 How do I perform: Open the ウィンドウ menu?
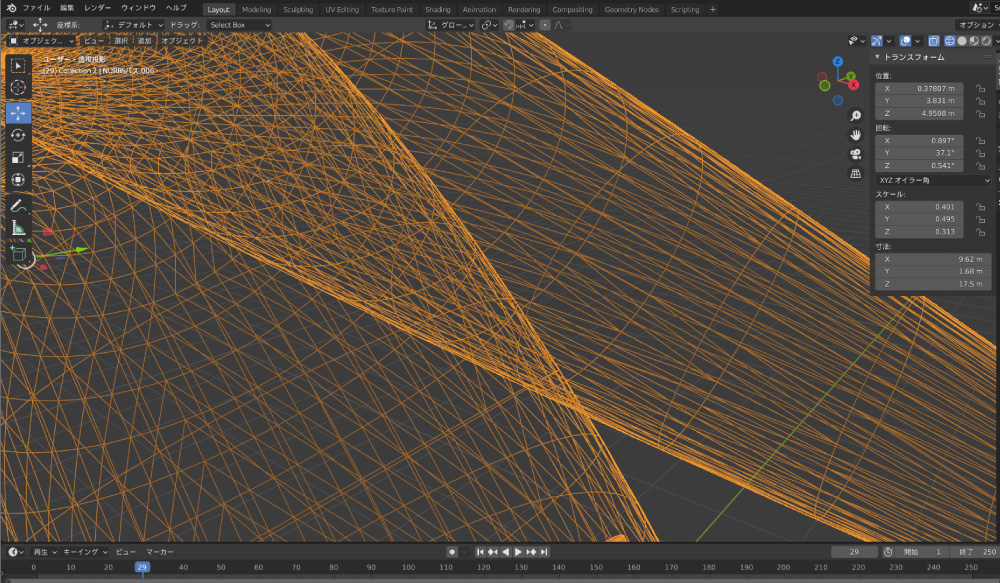click(138, 8)
